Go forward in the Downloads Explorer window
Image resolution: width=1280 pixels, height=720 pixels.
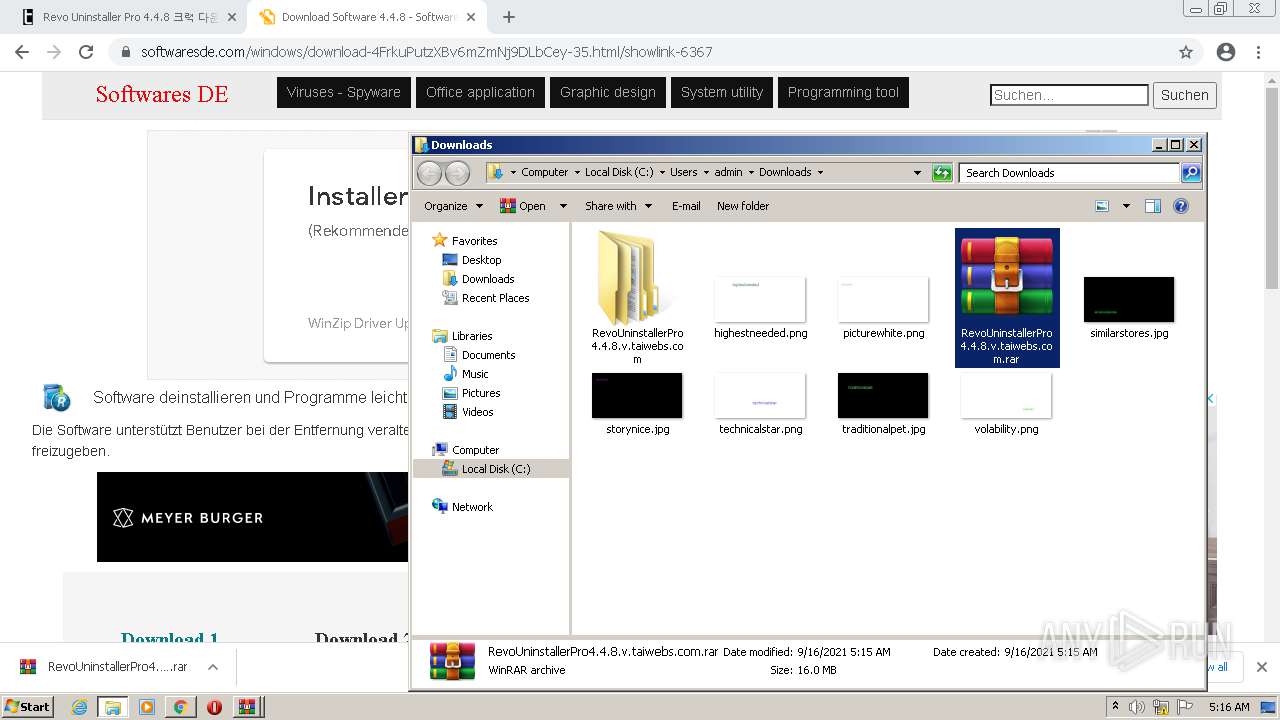click(x=457, y=173)
